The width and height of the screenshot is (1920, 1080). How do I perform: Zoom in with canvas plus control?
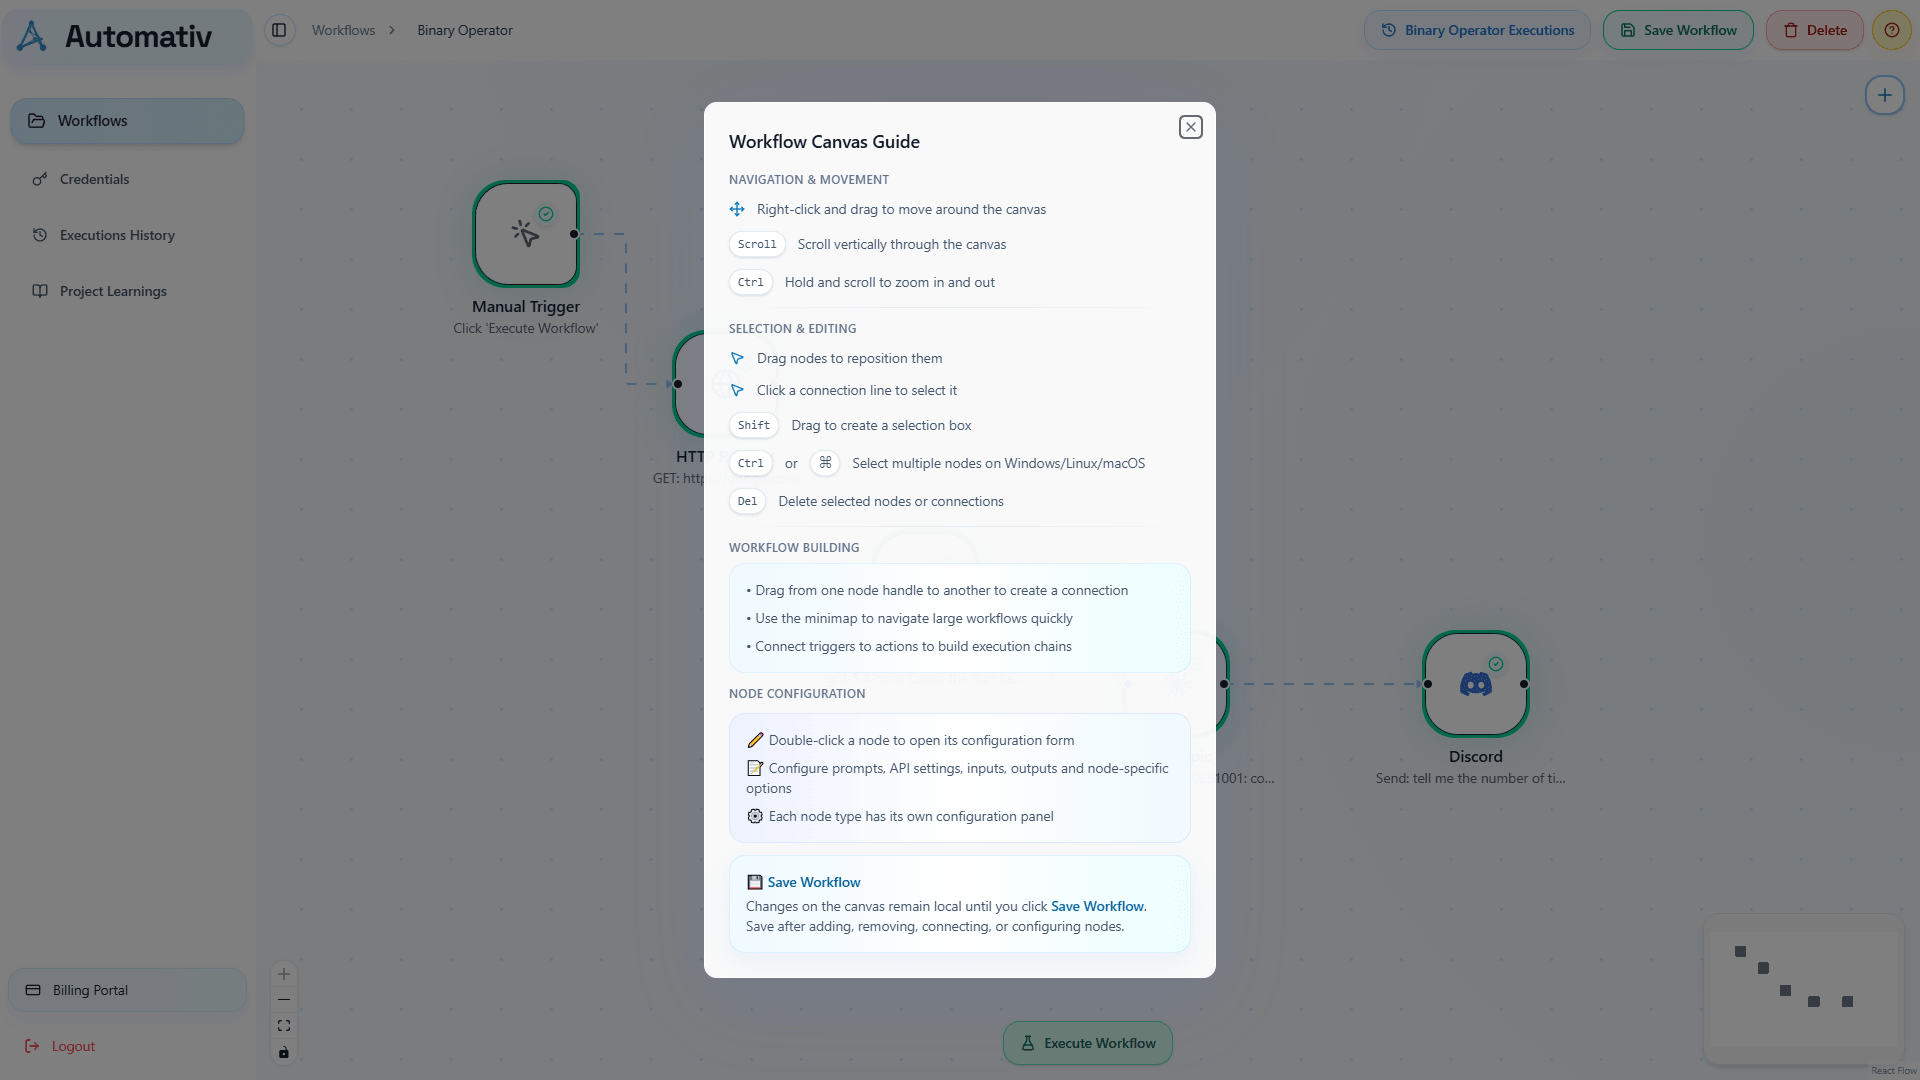[284, 974]
